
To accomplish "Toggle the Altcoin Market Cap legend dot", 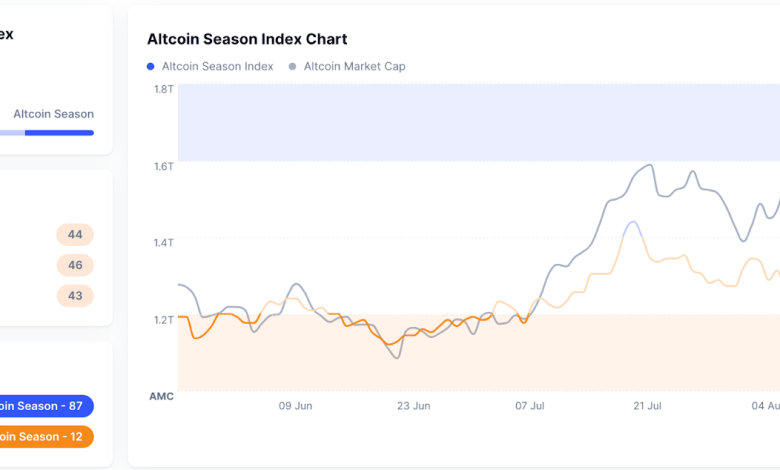I will [292, 67].
